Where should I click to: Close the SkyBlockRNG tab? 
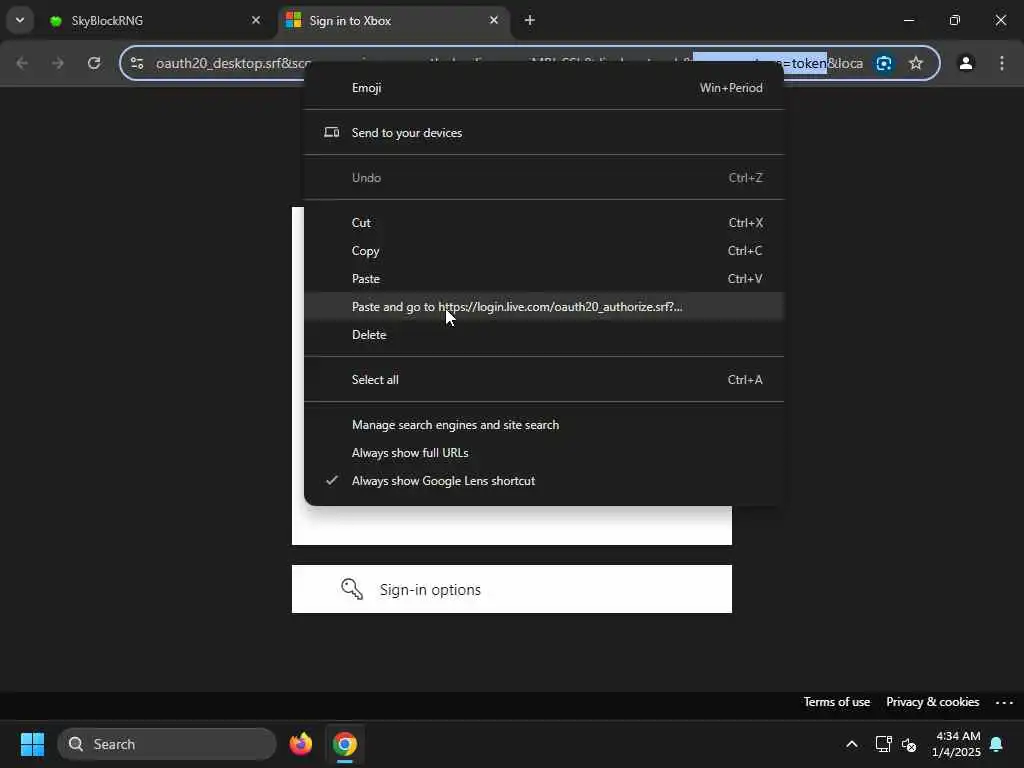[x=256, y=20]
